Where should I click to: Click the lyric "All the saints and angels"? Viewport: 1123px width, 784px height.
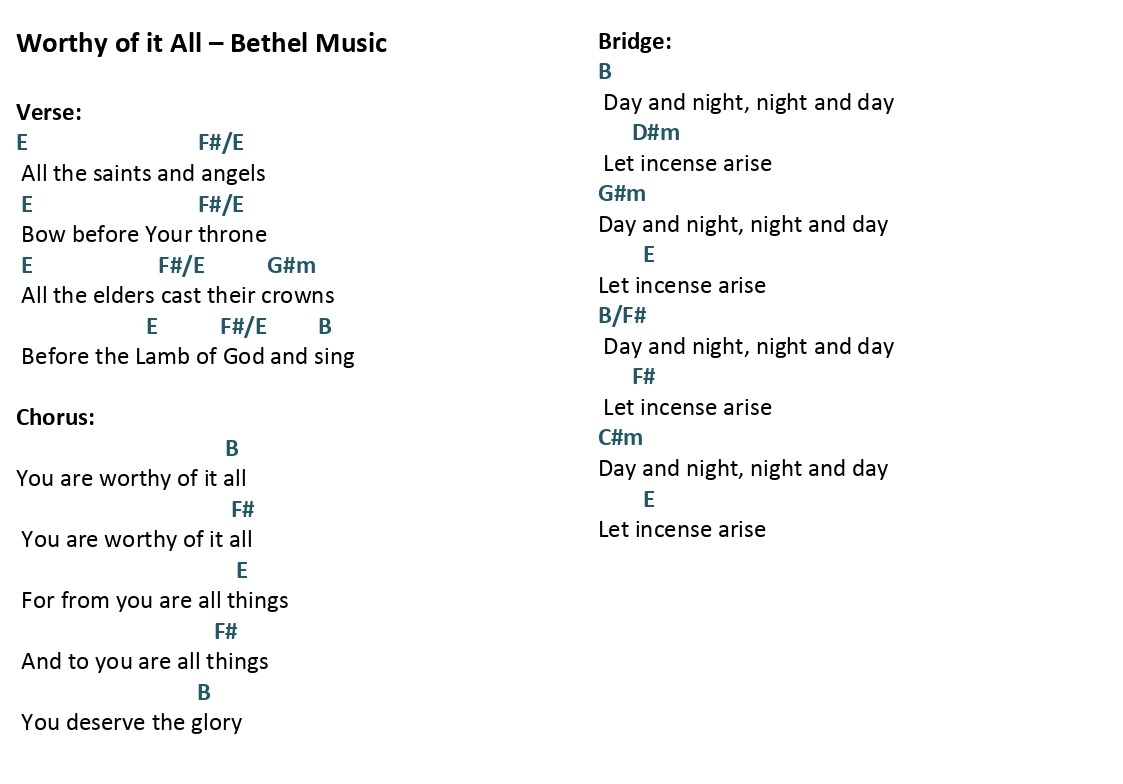(x=143, y=174)
